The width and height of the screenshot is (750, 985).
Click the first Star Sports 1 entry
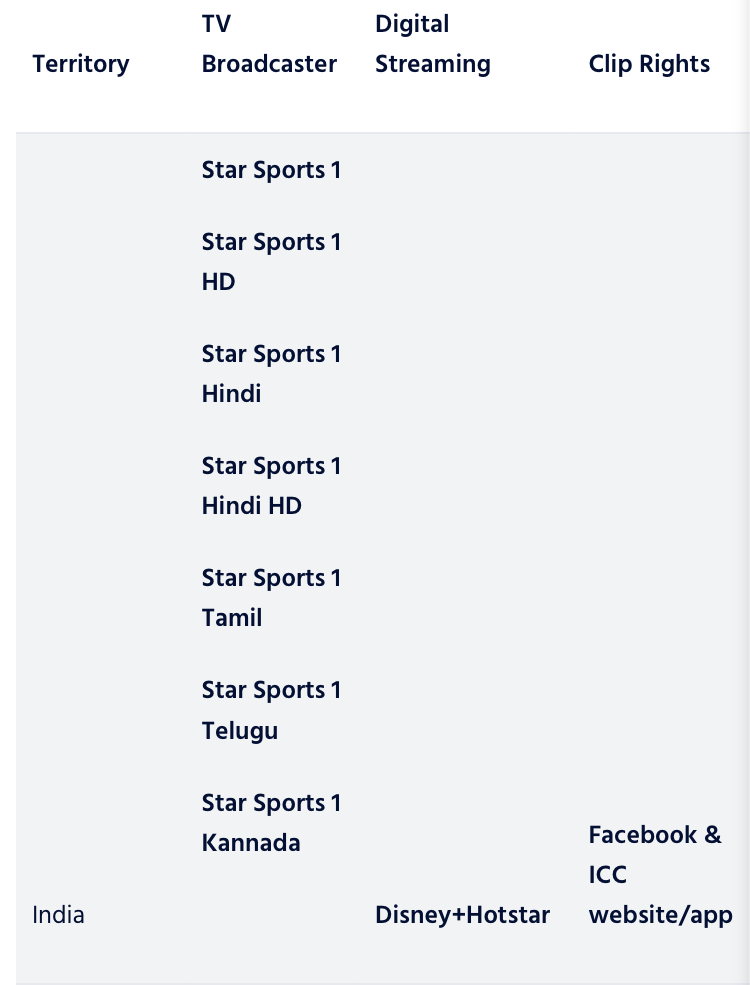[271, 170]
